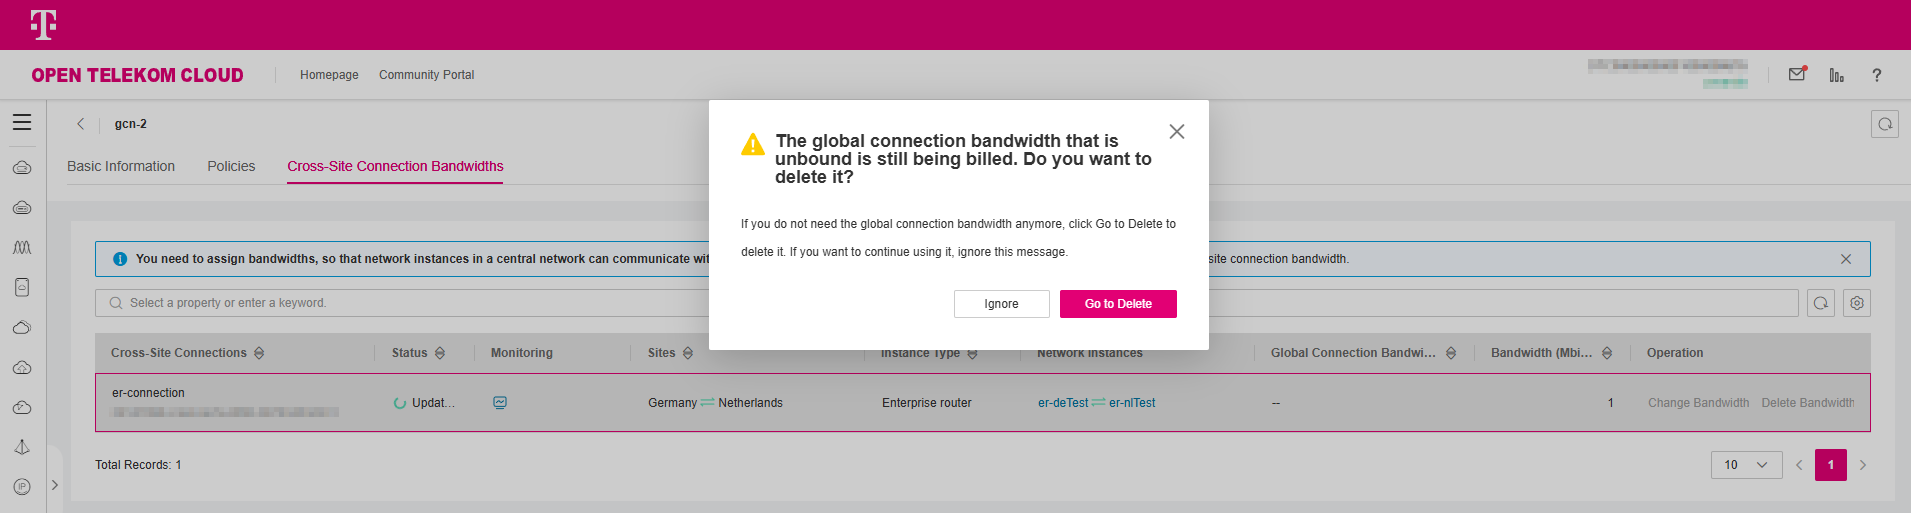Screen dimensions: 1911x513
Task: Click the billing chart icon in header
Action: point(1837,75)
